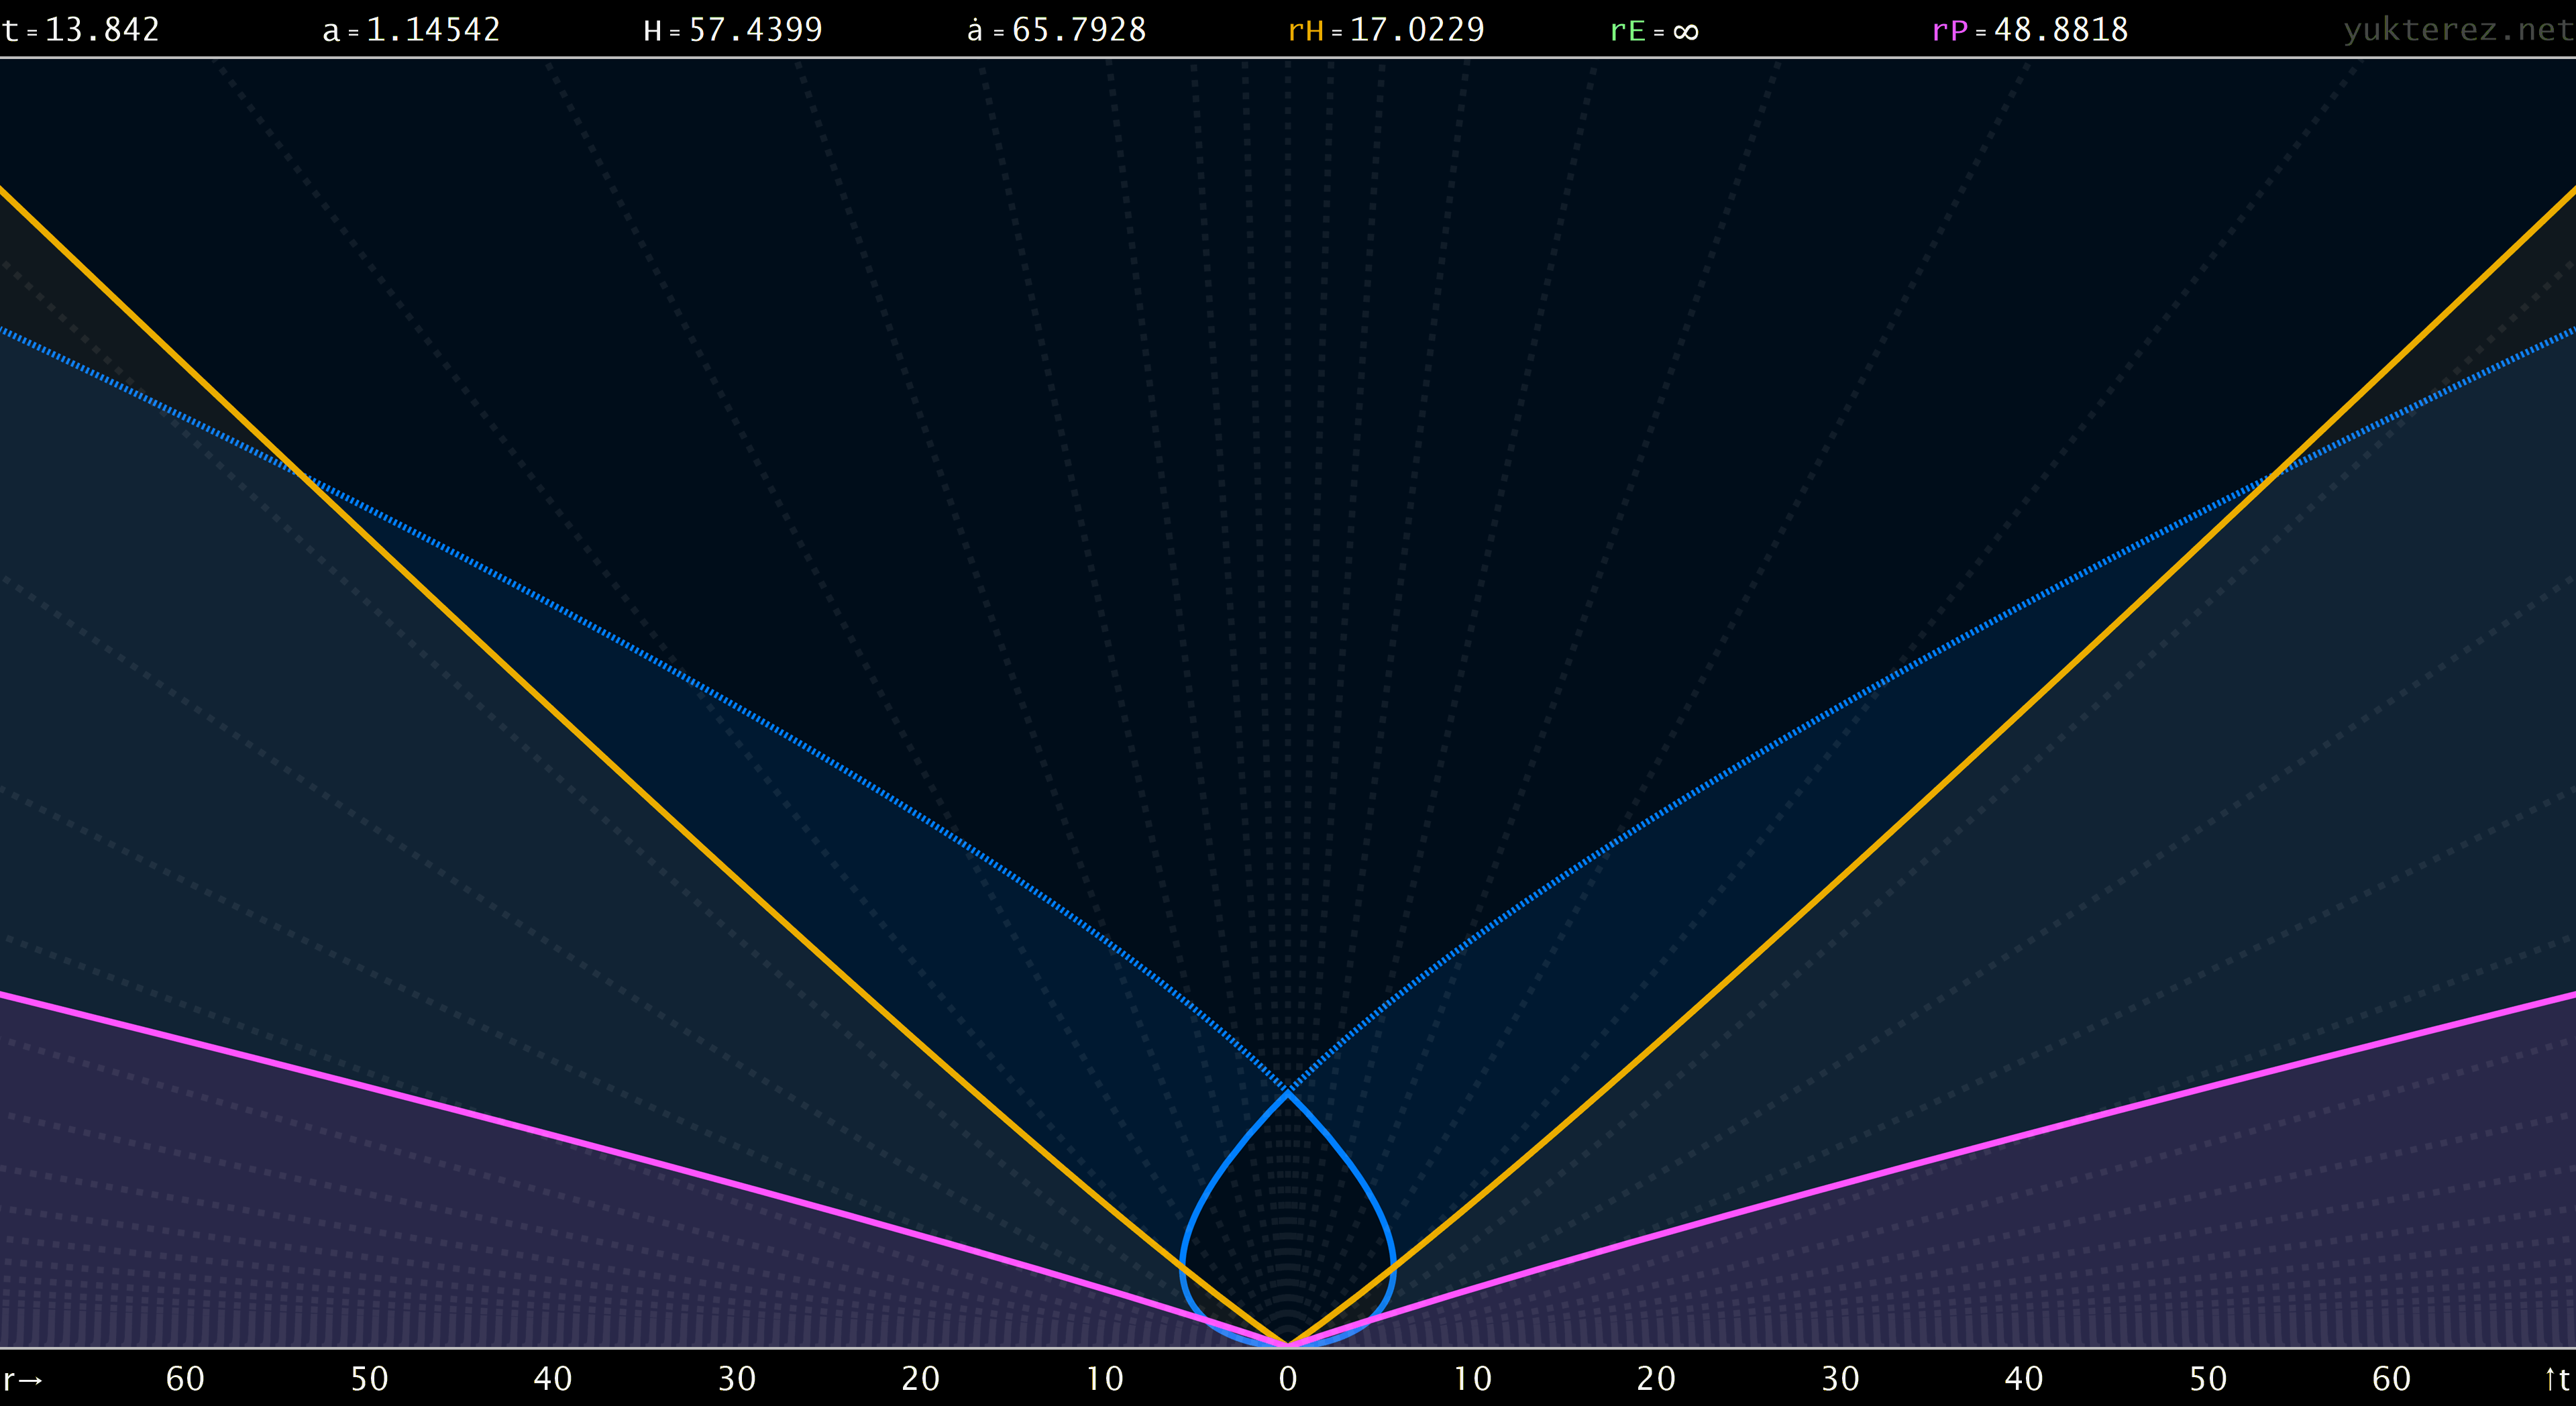Click the right 60 axis tick
The height and width of the screenshot is (1406, 2576).
pyautogui.click(x=2391, y=1380)
